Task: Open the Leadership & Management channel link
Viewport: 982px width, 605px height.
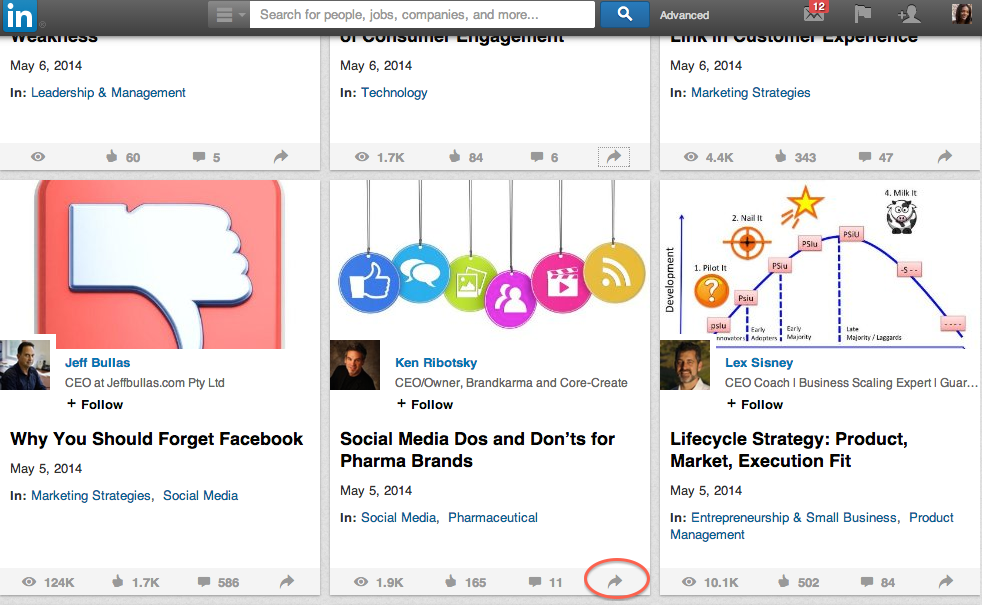Action: (108, 93)
